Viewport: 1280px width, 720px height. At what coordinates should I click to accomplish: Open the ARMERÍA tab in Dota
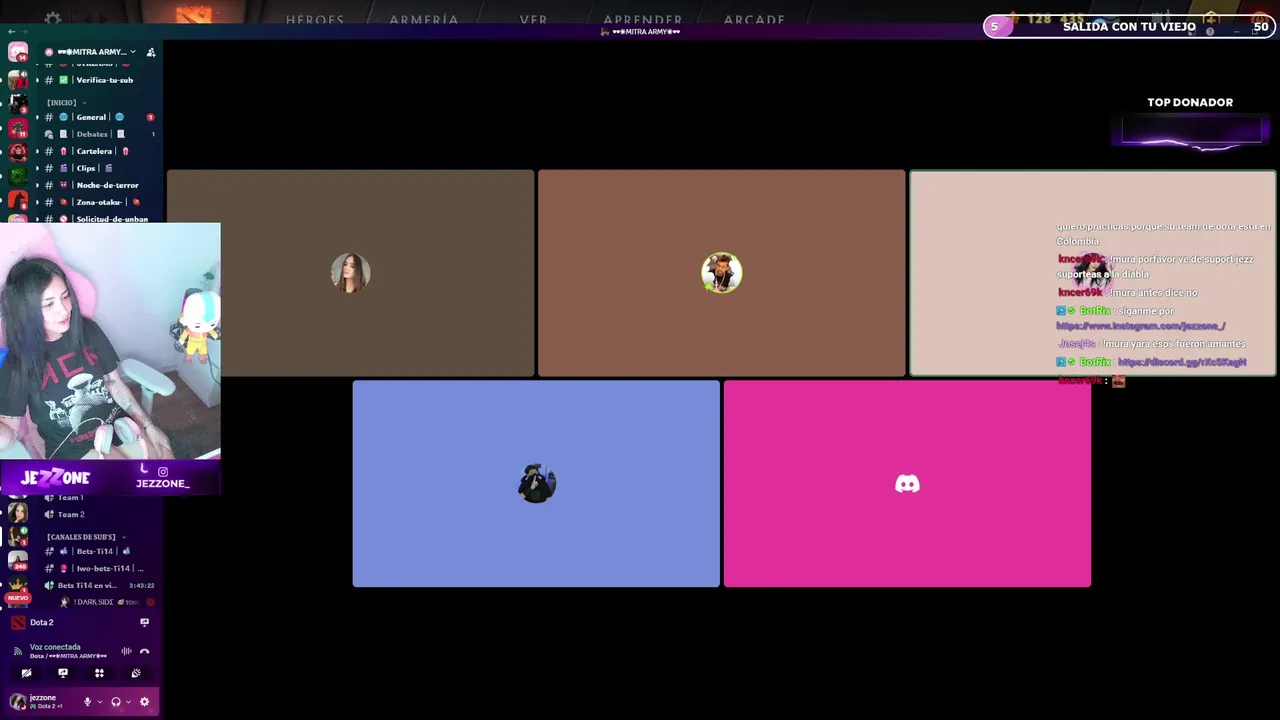pos(424,19)
